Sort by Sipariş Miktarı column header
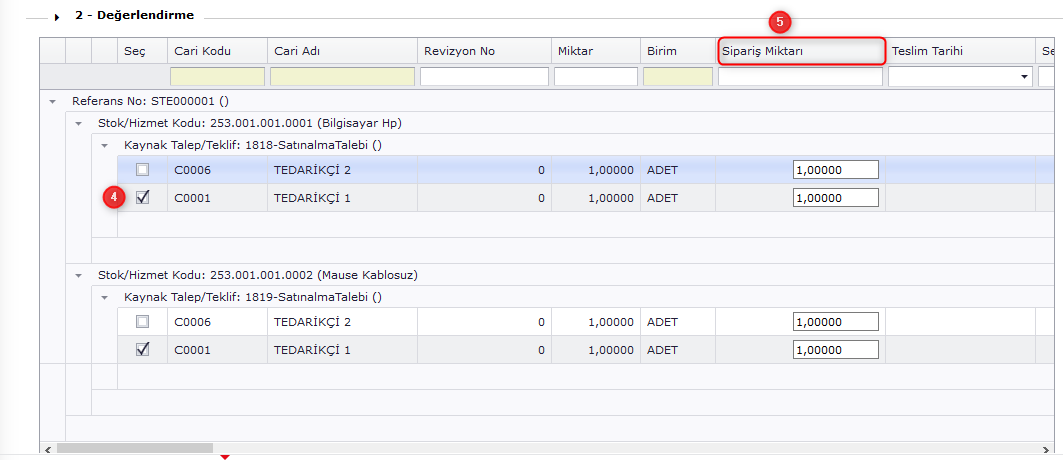The height and width of the screenshot is (460, 1063). pyautogui.click(x=800, y=51)
